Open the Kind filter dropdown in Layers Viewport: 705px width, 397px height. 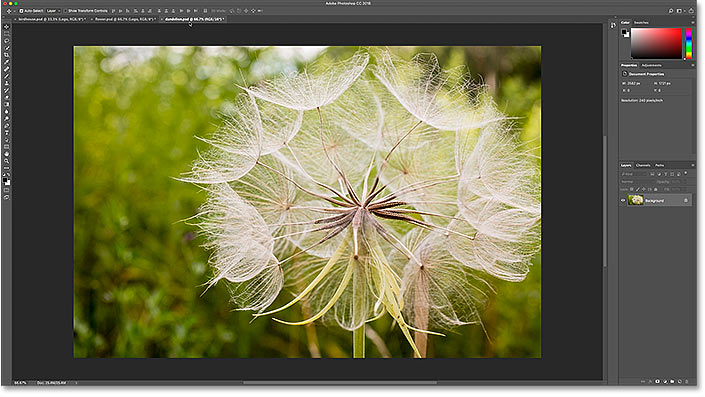pyautogui.click(x=634, y=174)
